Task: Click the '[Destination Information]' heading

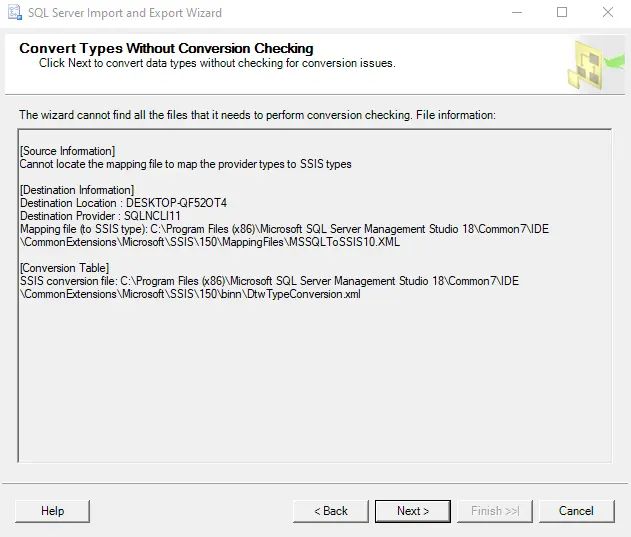Action: click(77, 190)
